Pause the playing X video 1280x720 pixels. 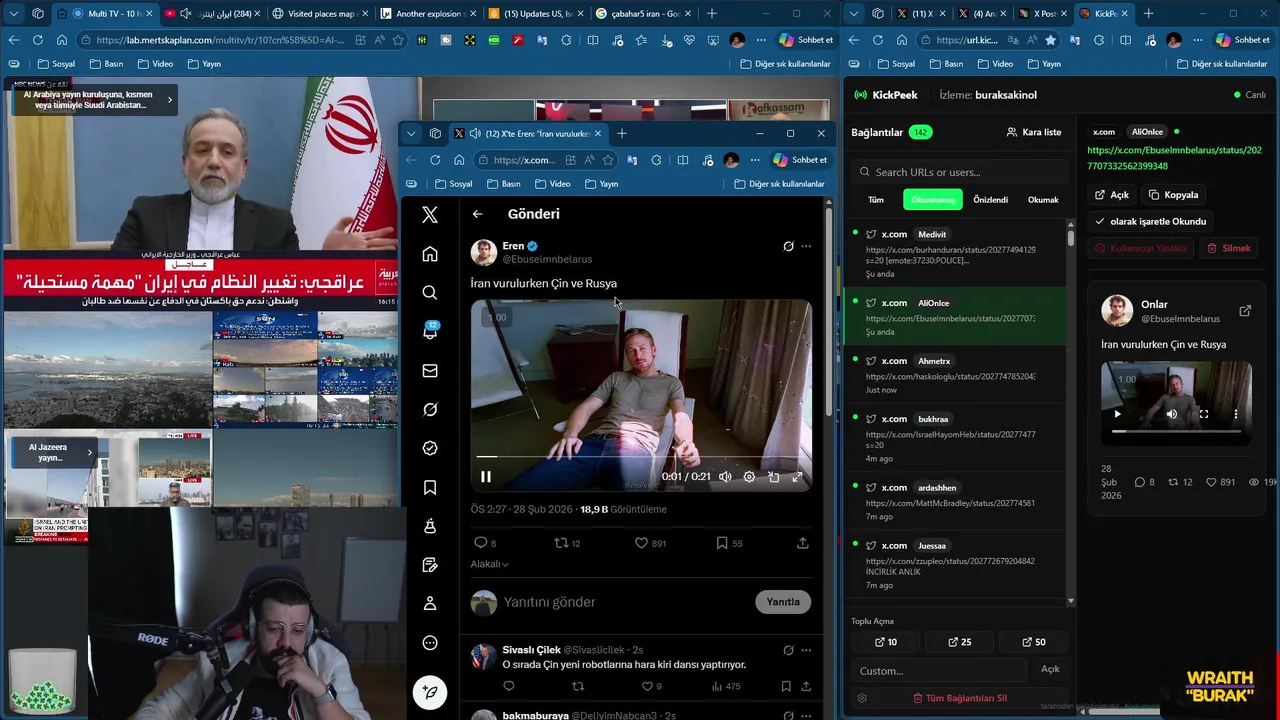[x=486, y=477]
